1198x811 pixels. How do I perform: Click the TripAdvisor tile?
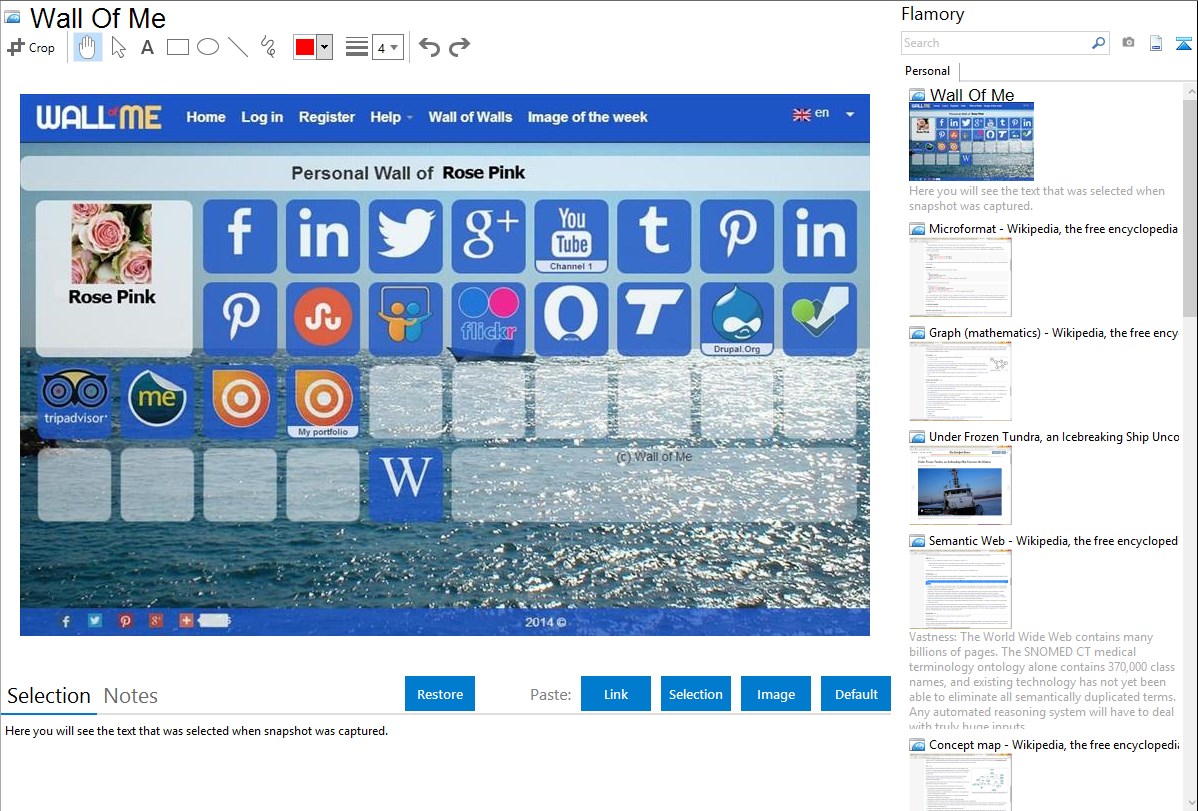click(x=74, y=401)
